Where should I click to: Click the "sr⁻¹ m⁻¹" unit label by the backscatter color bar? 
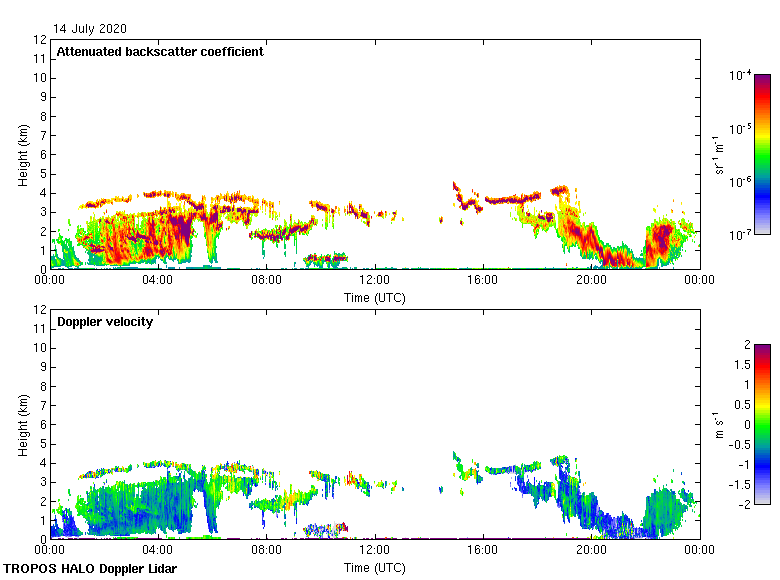(x=719, y=154)
